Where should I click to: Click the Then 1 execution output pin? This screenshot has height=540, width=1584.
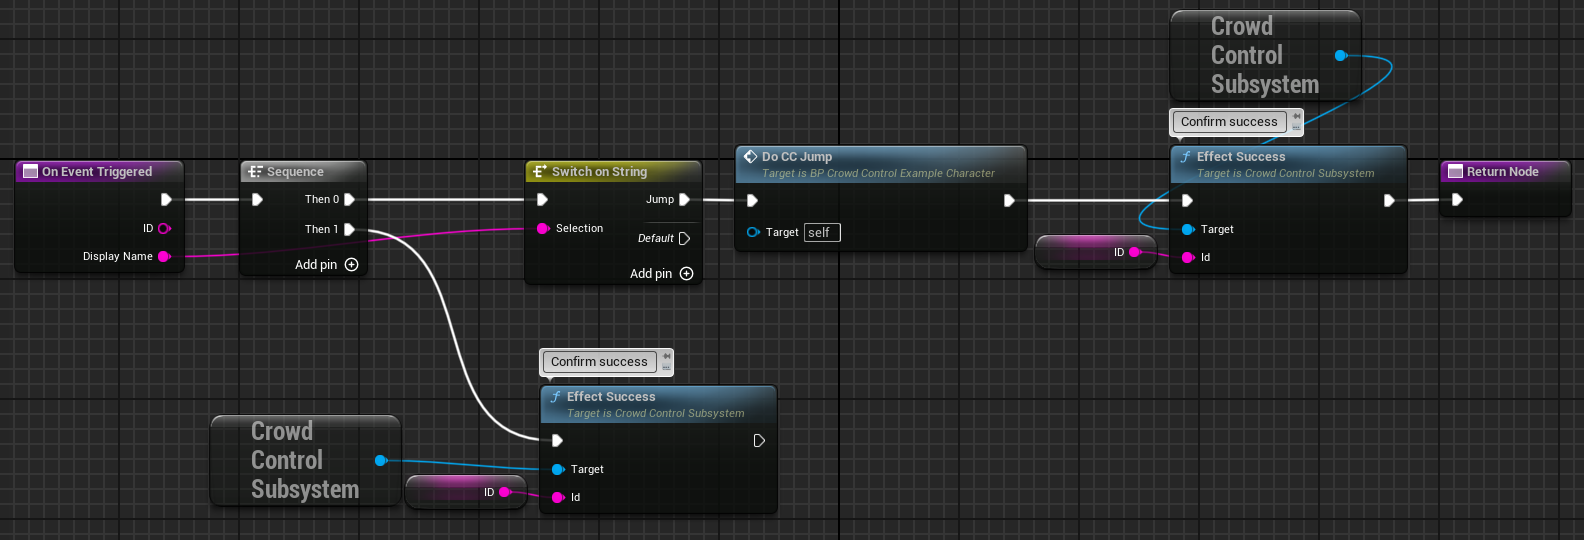tap(349, 230)
